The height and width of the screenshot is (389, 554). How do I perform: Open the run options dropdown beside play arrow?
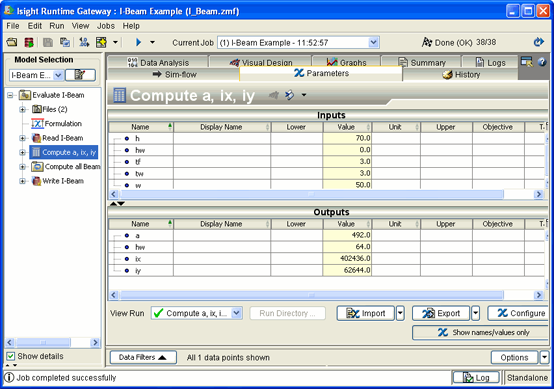[x=152, y=42]
